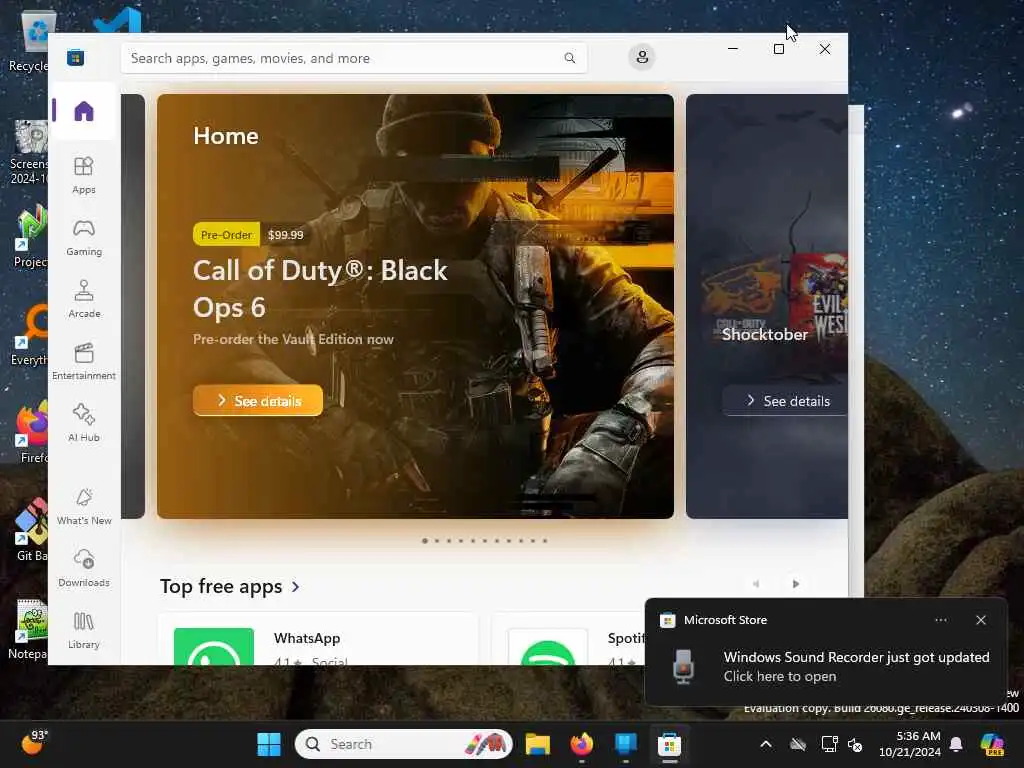Select the Git Bash desktop shortcut

pyautogui.click(x=30, y=530)
